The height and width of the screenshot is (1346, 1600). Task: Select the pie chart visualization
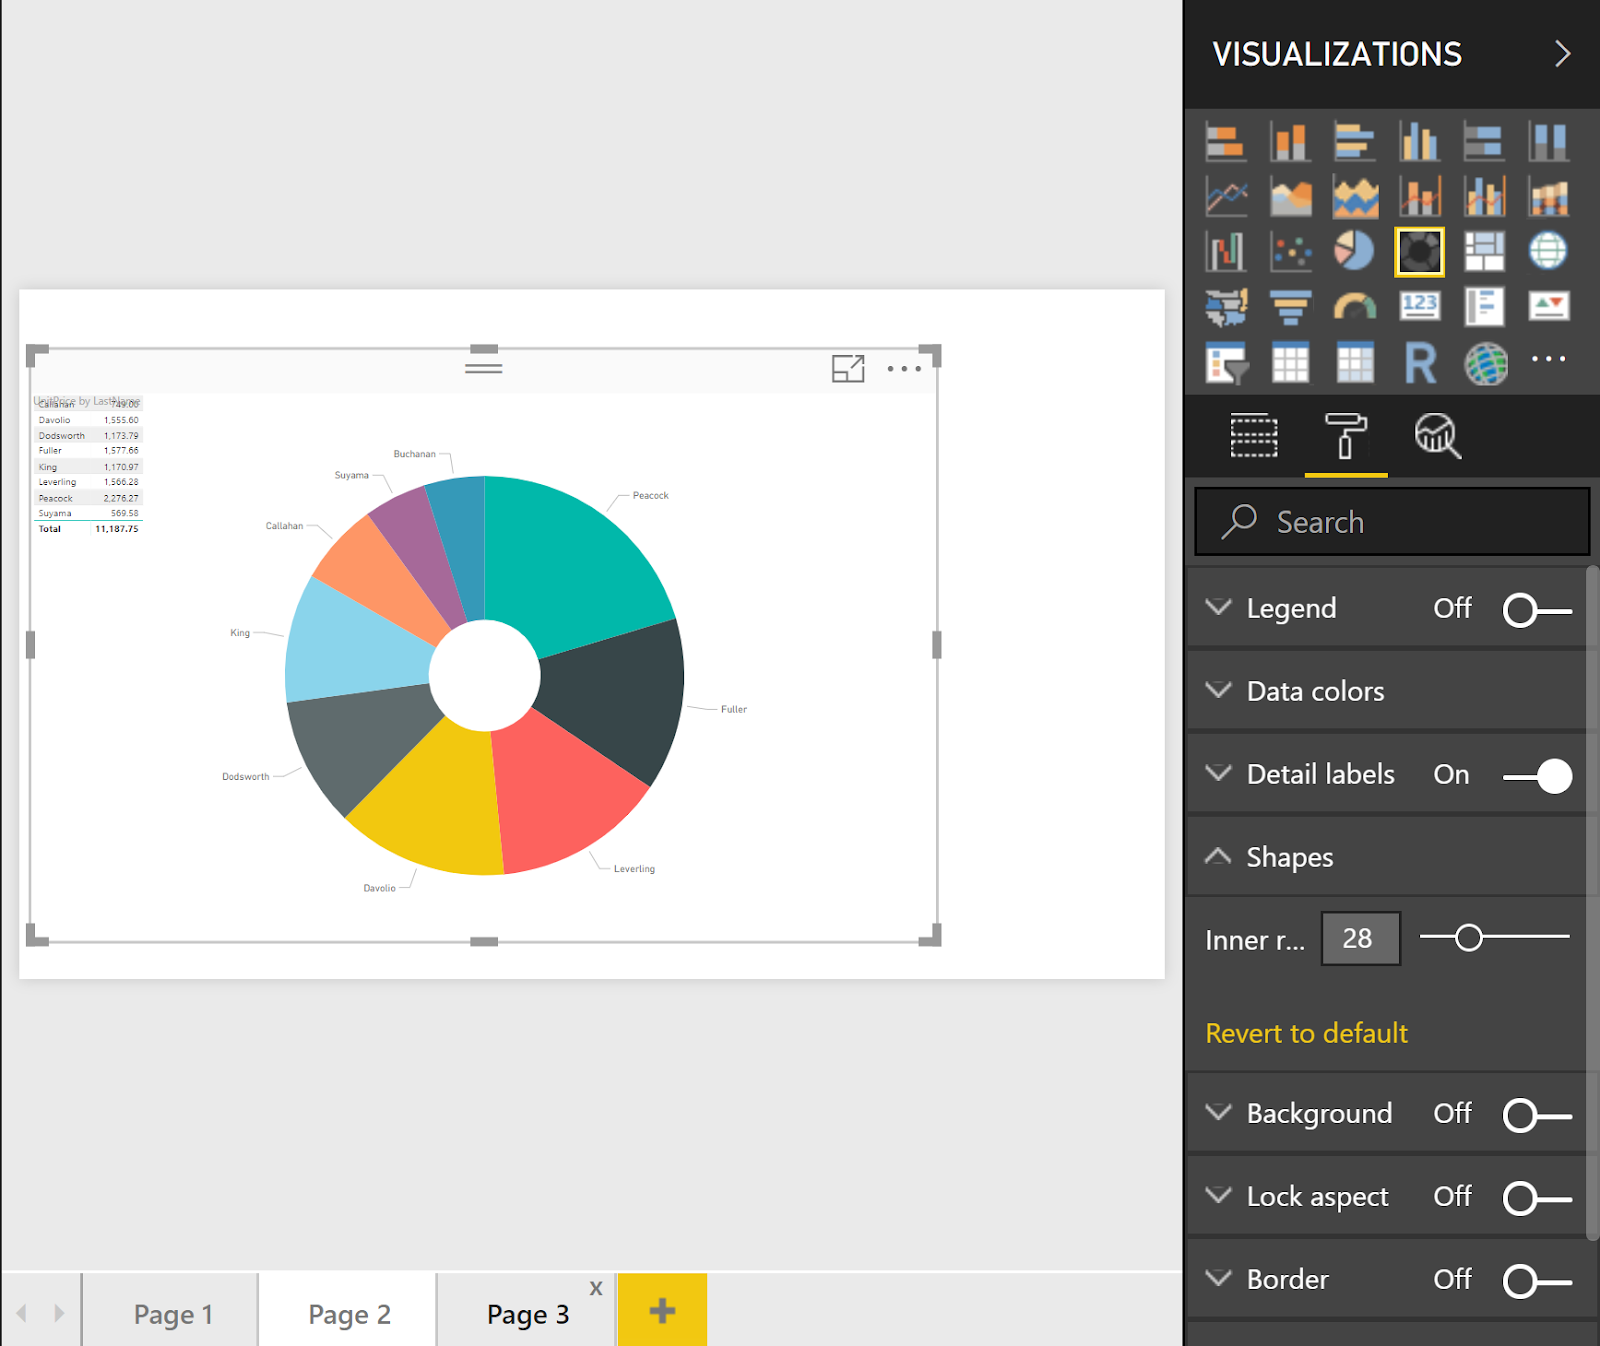point(1355,251)
